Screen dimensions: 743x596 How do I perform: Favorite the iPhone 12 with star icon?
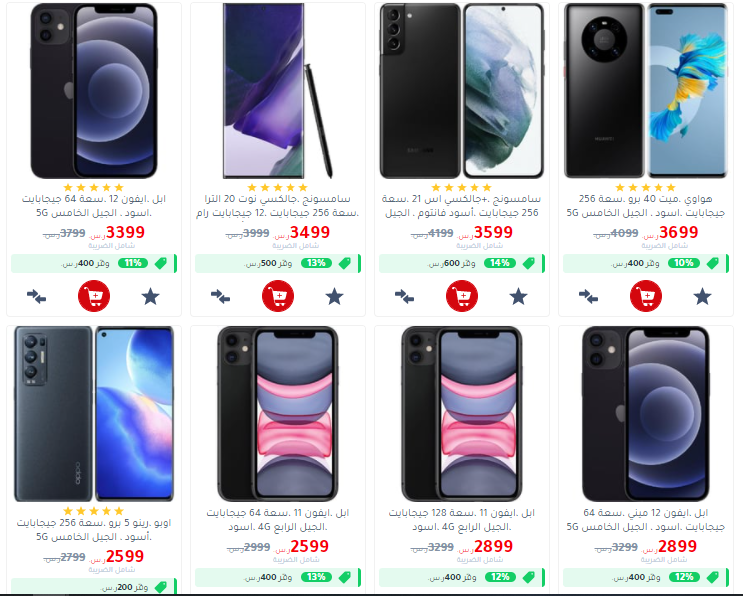(x=150, y=297)
